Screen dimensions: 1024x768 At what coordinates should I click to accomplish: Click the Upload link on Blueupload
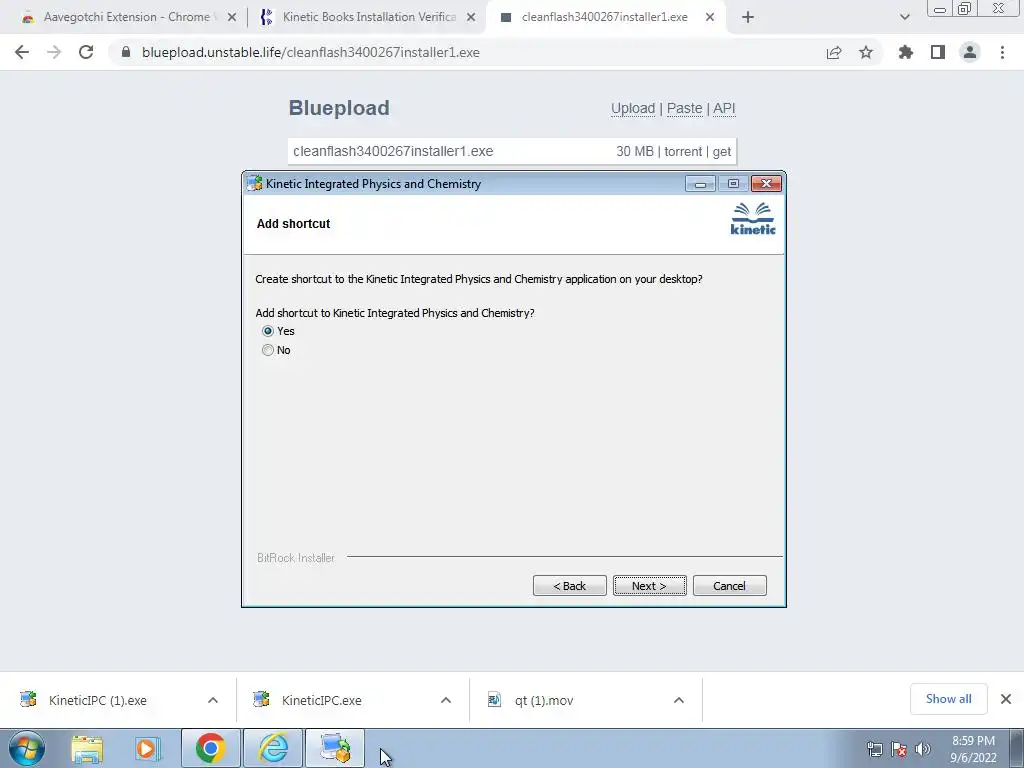(633, 108)
